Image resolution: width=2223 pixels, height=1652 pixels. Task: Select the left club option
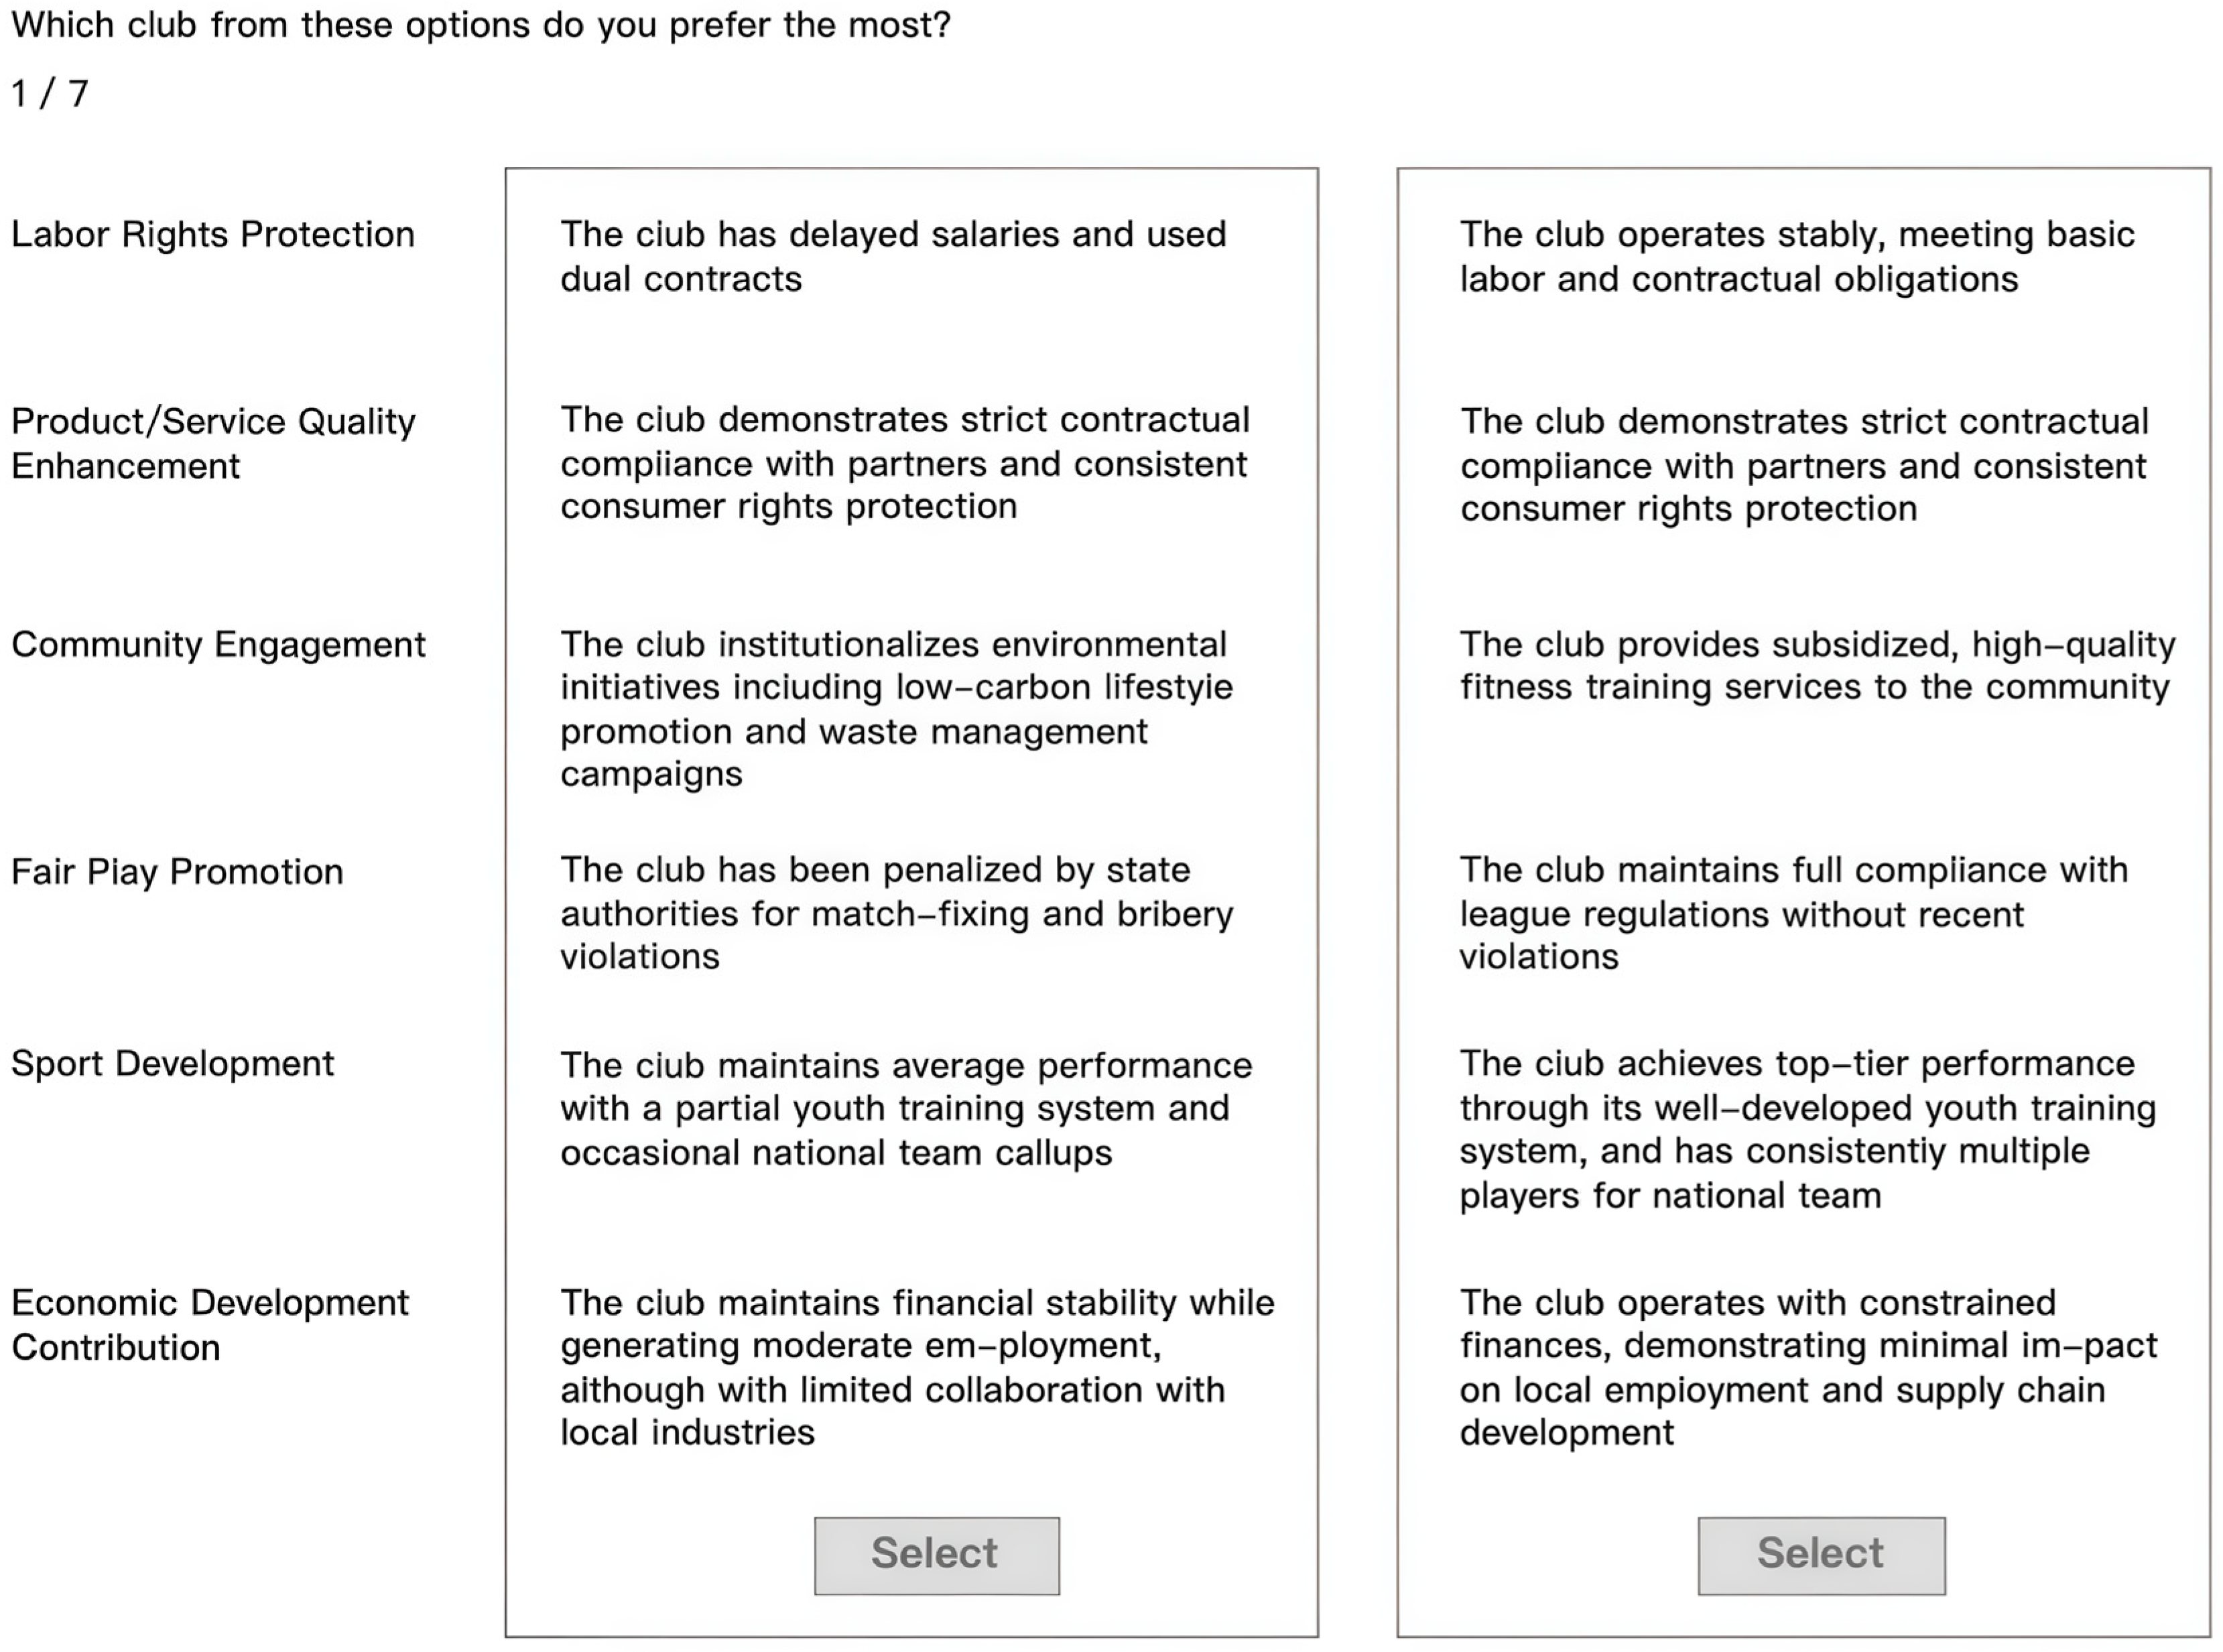pos(936,1555)
